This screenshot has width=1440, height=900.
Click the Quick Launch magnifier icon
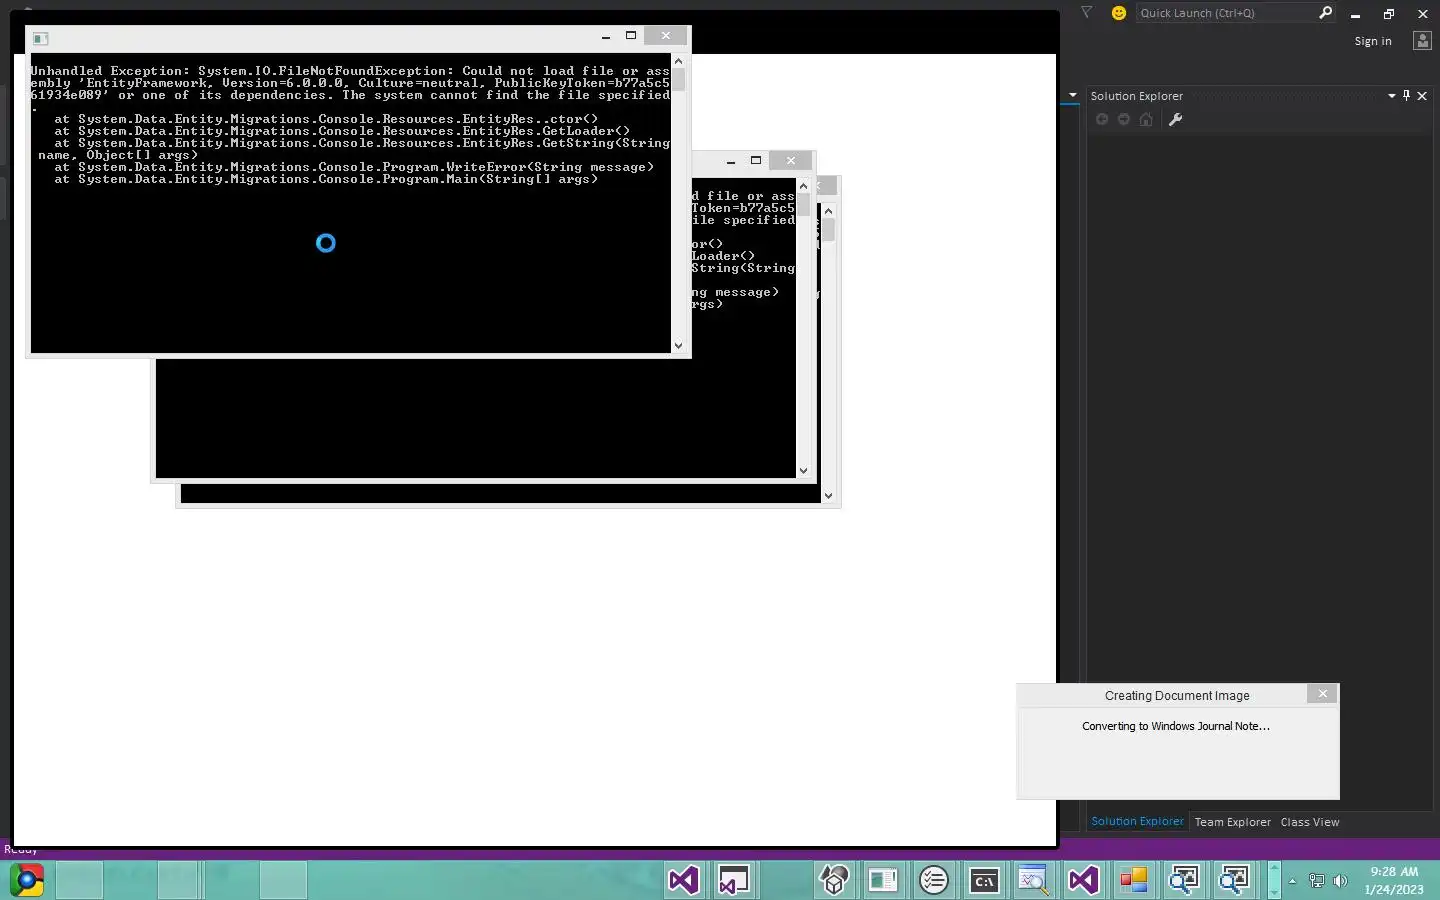tap(1326, 13)
